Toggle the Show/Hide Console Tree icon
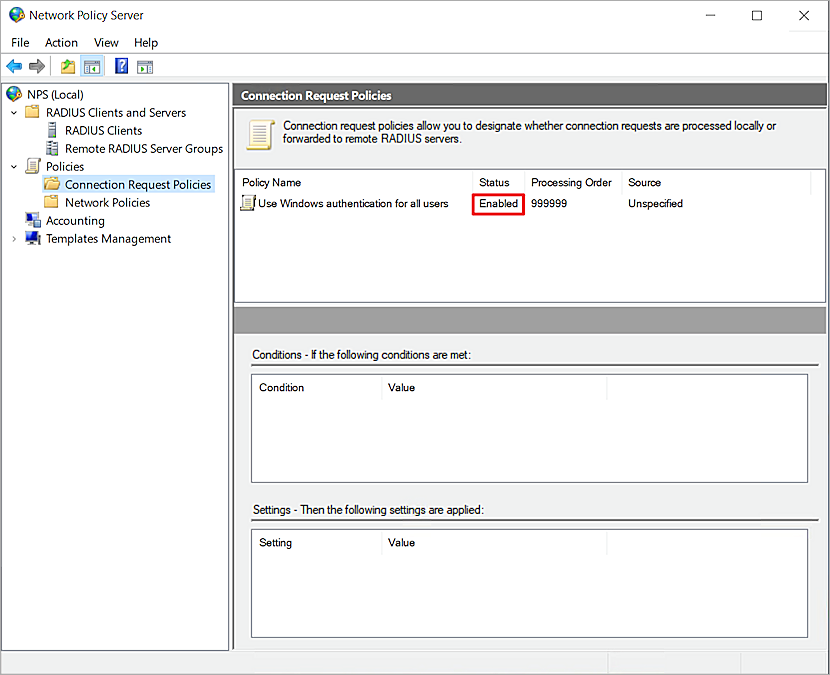 [x=92, y=66]
